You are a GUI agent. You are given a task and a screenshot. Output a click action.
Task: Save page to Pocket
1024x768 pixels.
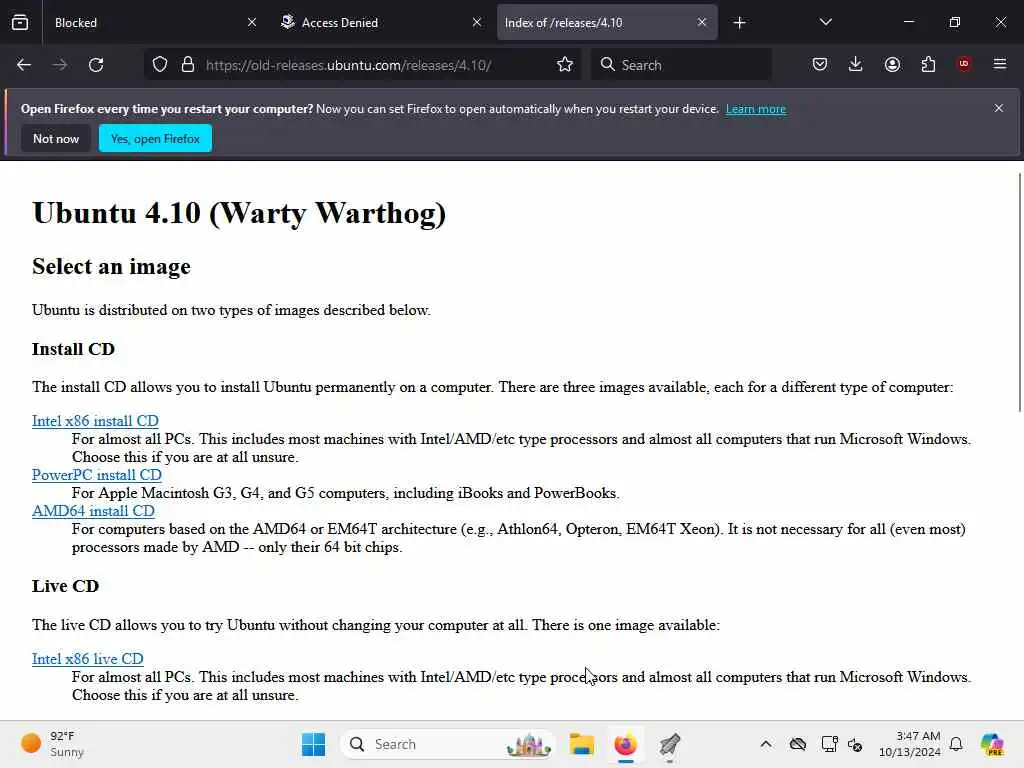[x=820, y=64]
